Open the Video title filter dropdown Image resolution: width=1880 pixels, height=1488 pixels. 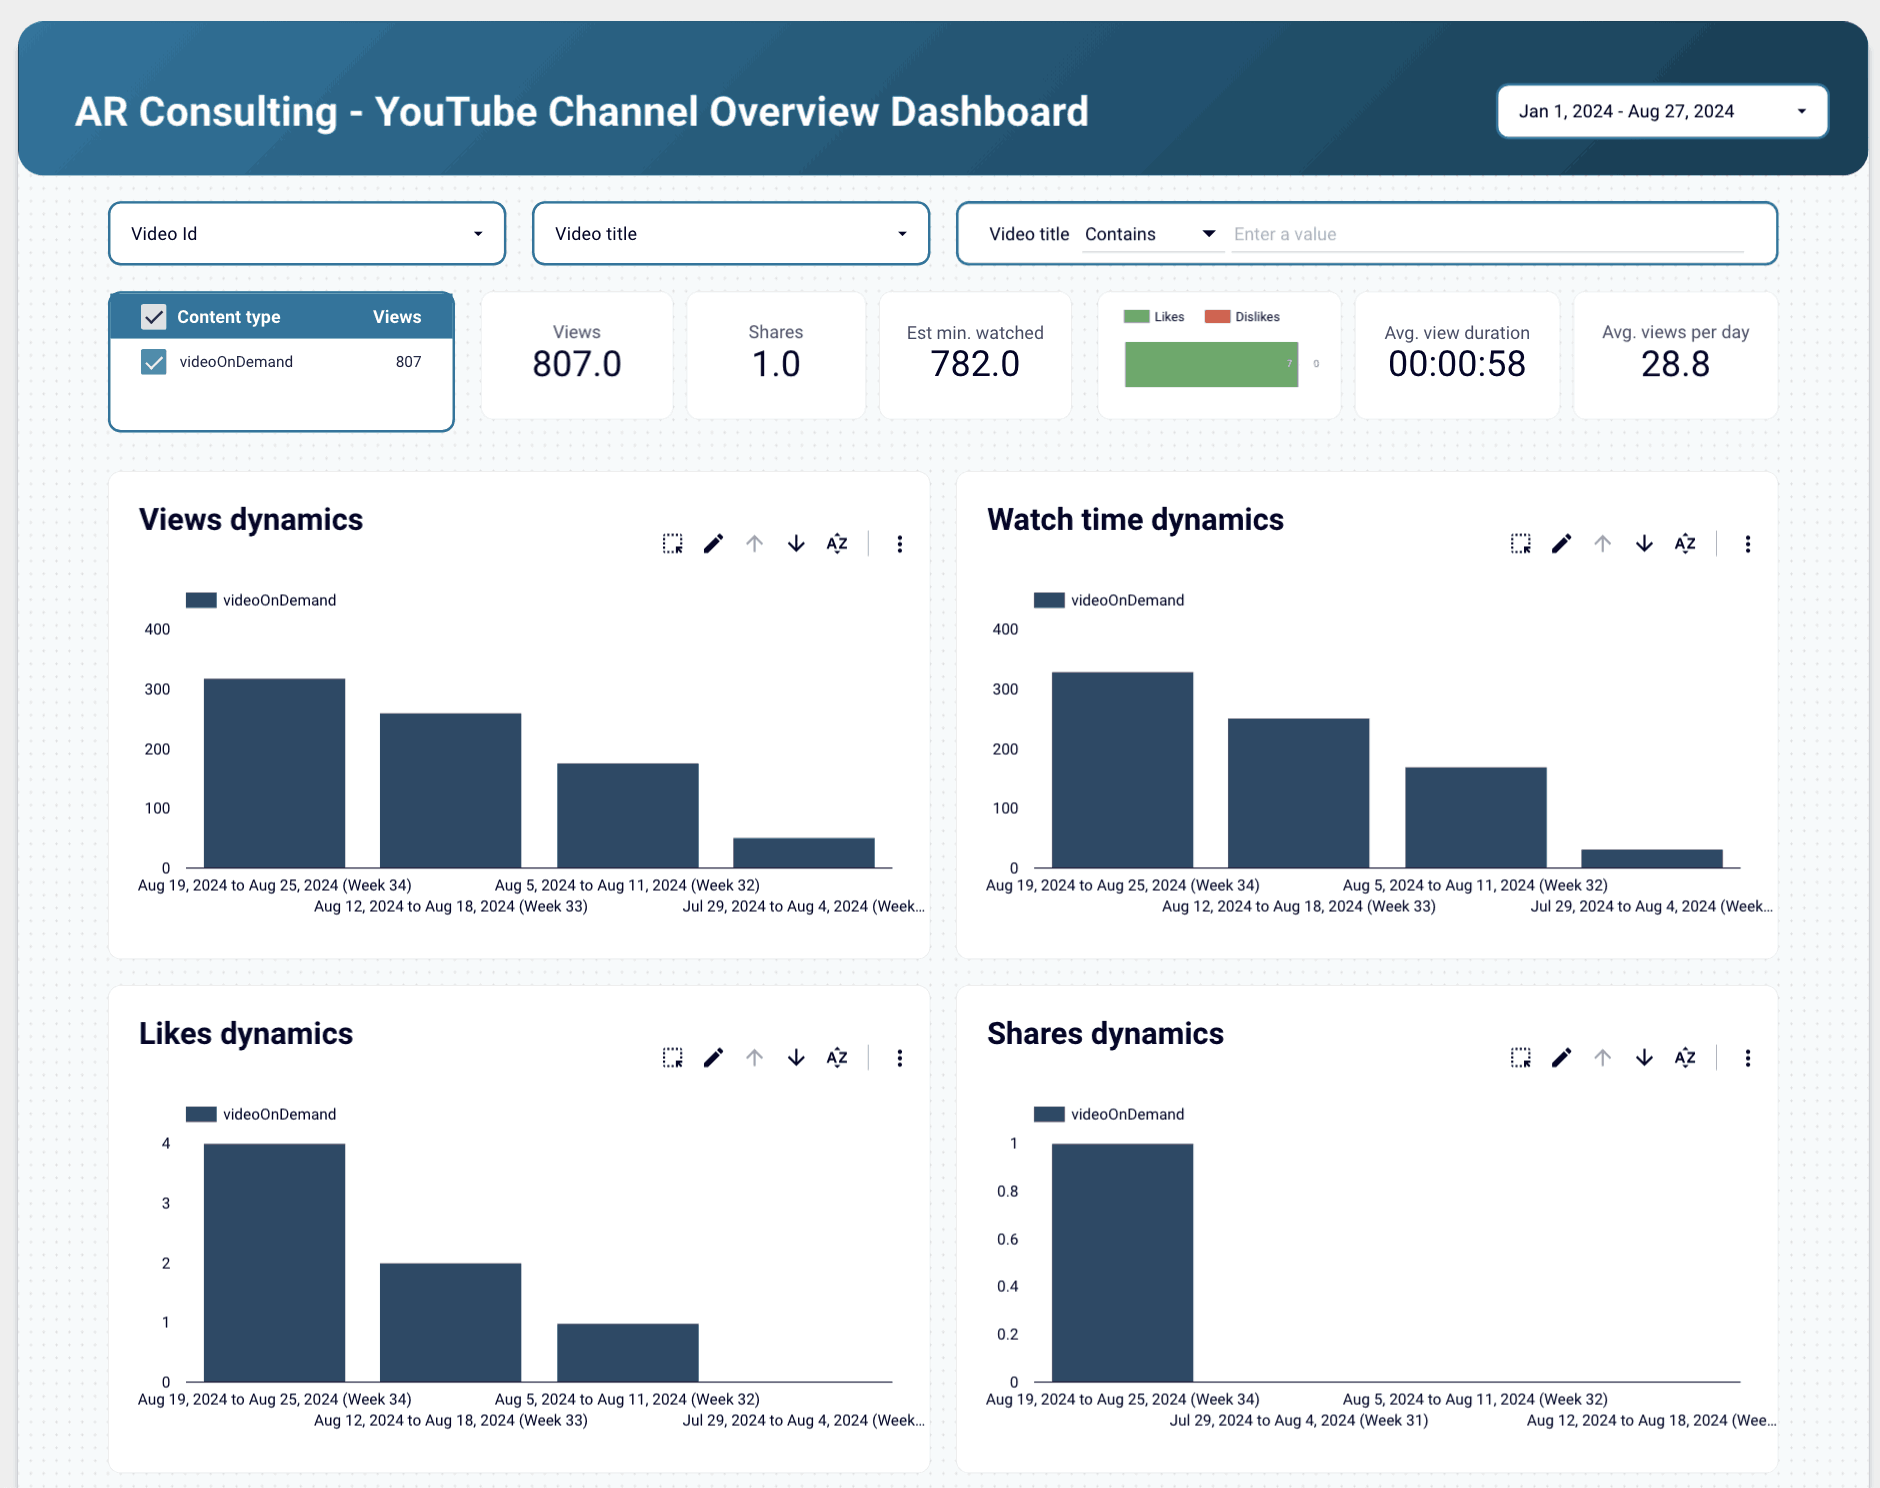tap(731, 233)
